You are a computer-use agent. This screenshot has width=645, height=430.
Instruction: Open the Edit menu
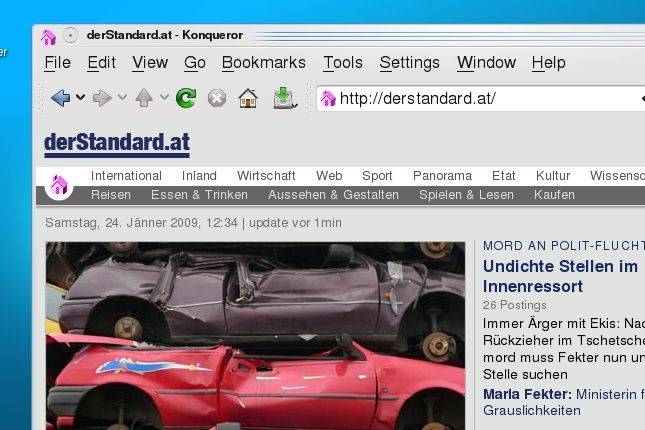102,63
